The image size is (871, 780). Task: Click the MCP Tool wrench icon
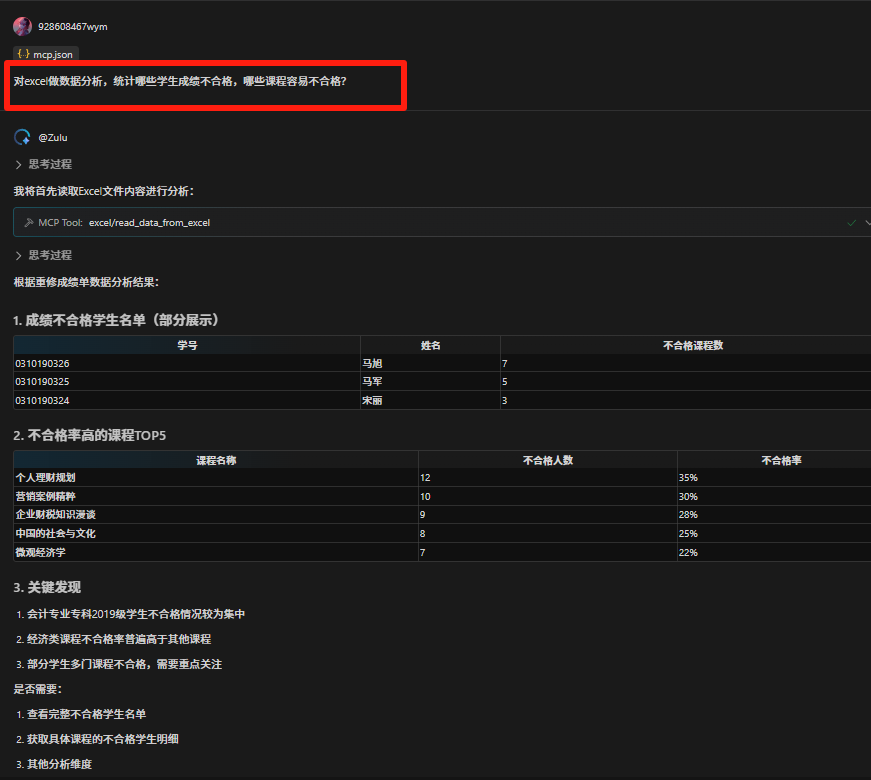pos(31,223)
